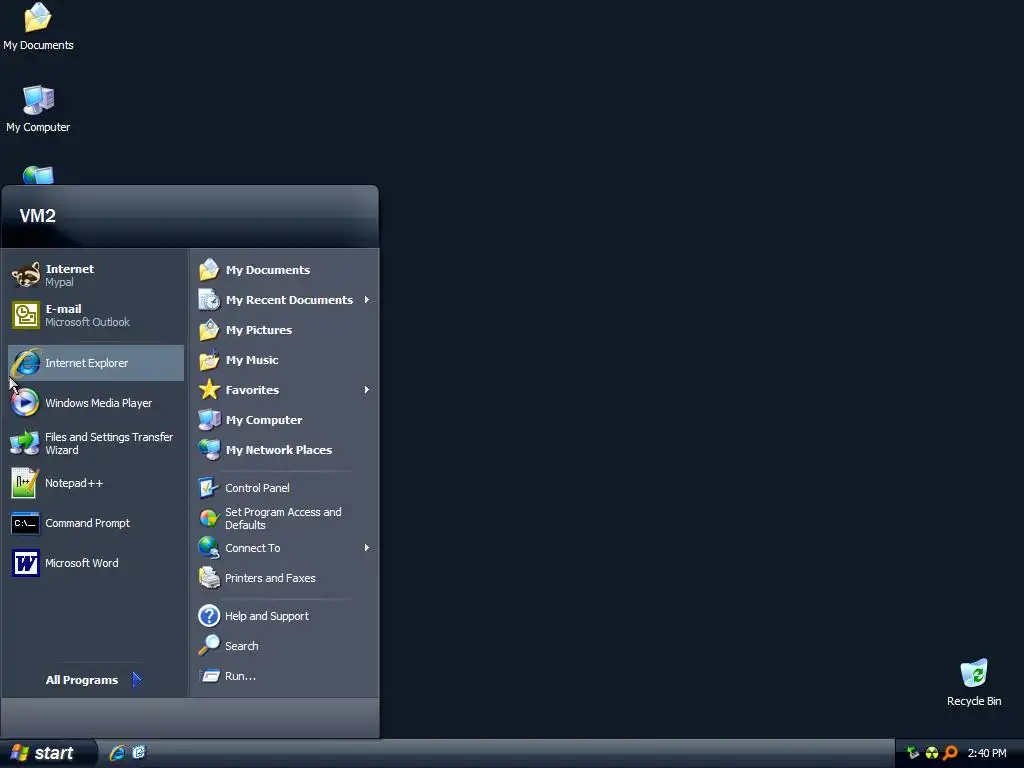The image size is (1024, 768).
Task: Open My Documents in Start menu
Action: (x=285, y=270)
